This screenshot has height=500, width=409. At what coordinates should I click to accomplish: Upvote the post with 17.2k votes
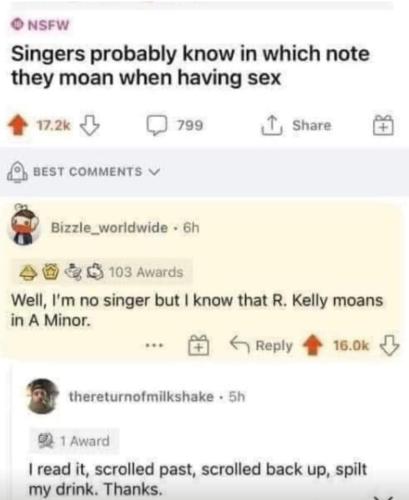click(x=17, y=125)
